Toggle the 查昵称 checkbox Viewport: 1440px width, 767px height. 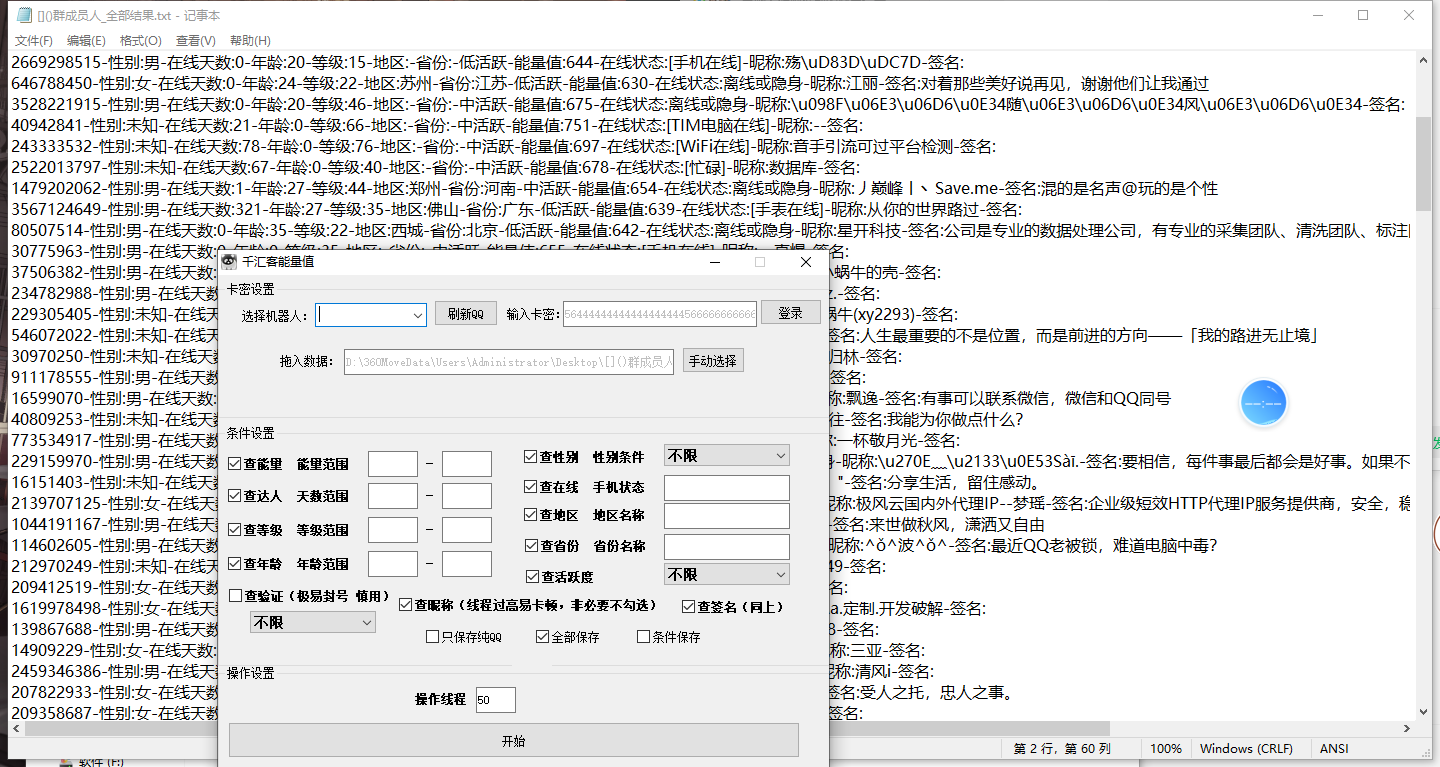(x=405, y=605)
